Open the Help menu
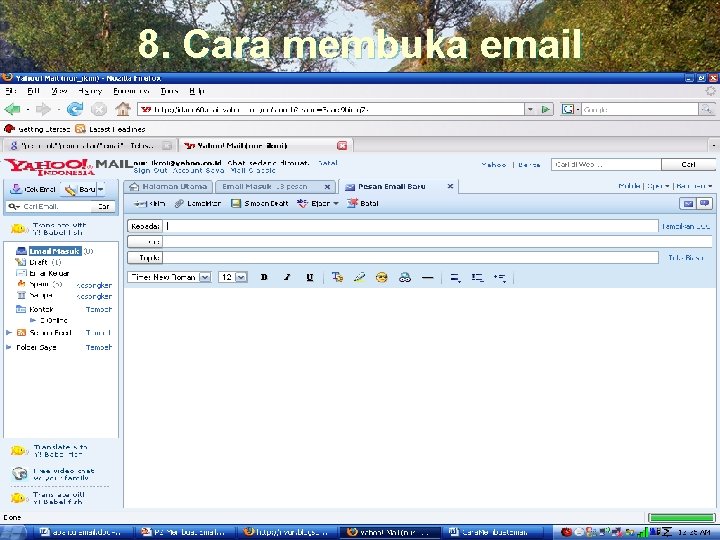The height and width of the screenshot is (540, 720). [x=197, y=91]
